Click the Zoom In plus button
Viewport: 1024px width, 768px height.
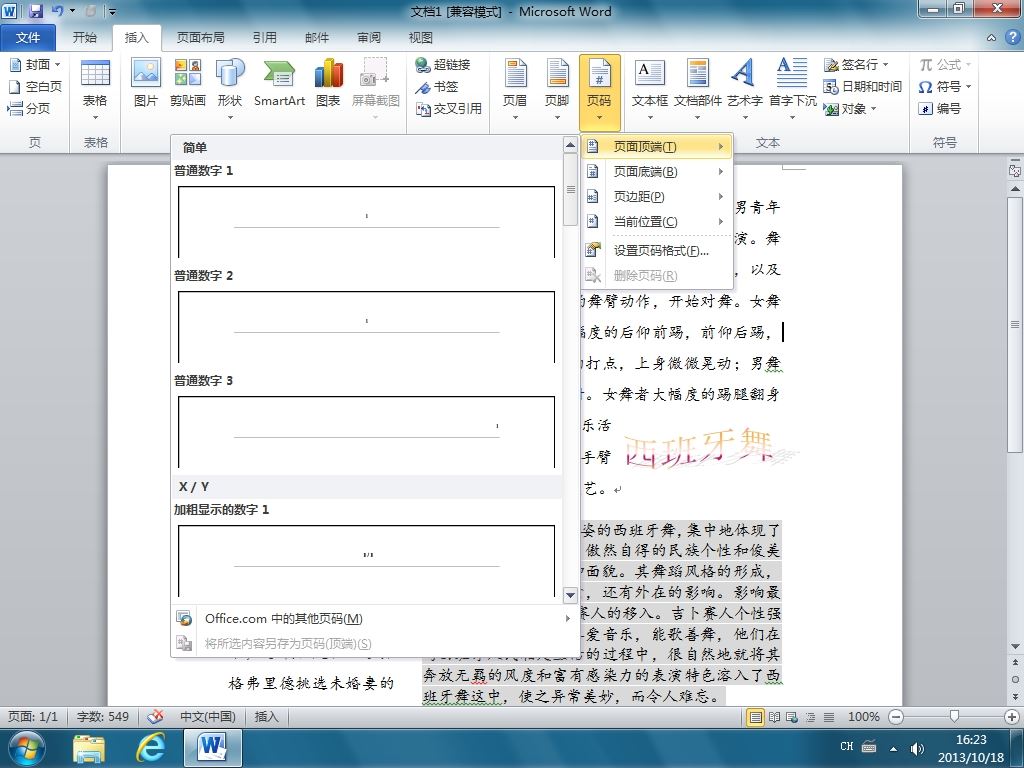1012,717
